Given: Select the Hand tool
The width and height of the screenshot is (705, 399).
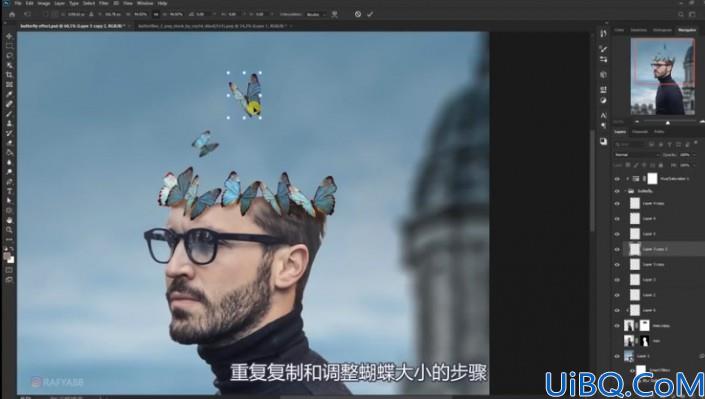Looking at the screenshot, I should pyautogui.click(x=9, y=220).
